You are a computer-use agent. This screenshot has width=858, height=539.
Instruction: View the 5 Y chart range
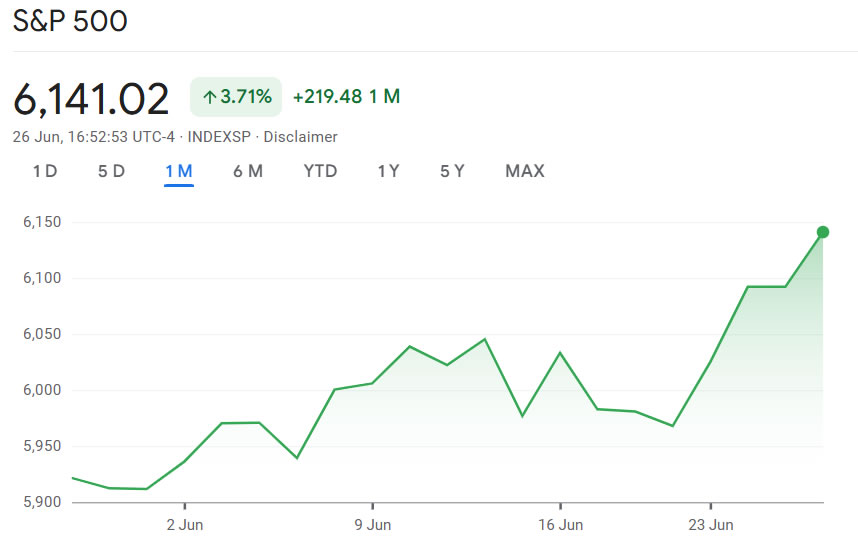click(x=452, y=171)
